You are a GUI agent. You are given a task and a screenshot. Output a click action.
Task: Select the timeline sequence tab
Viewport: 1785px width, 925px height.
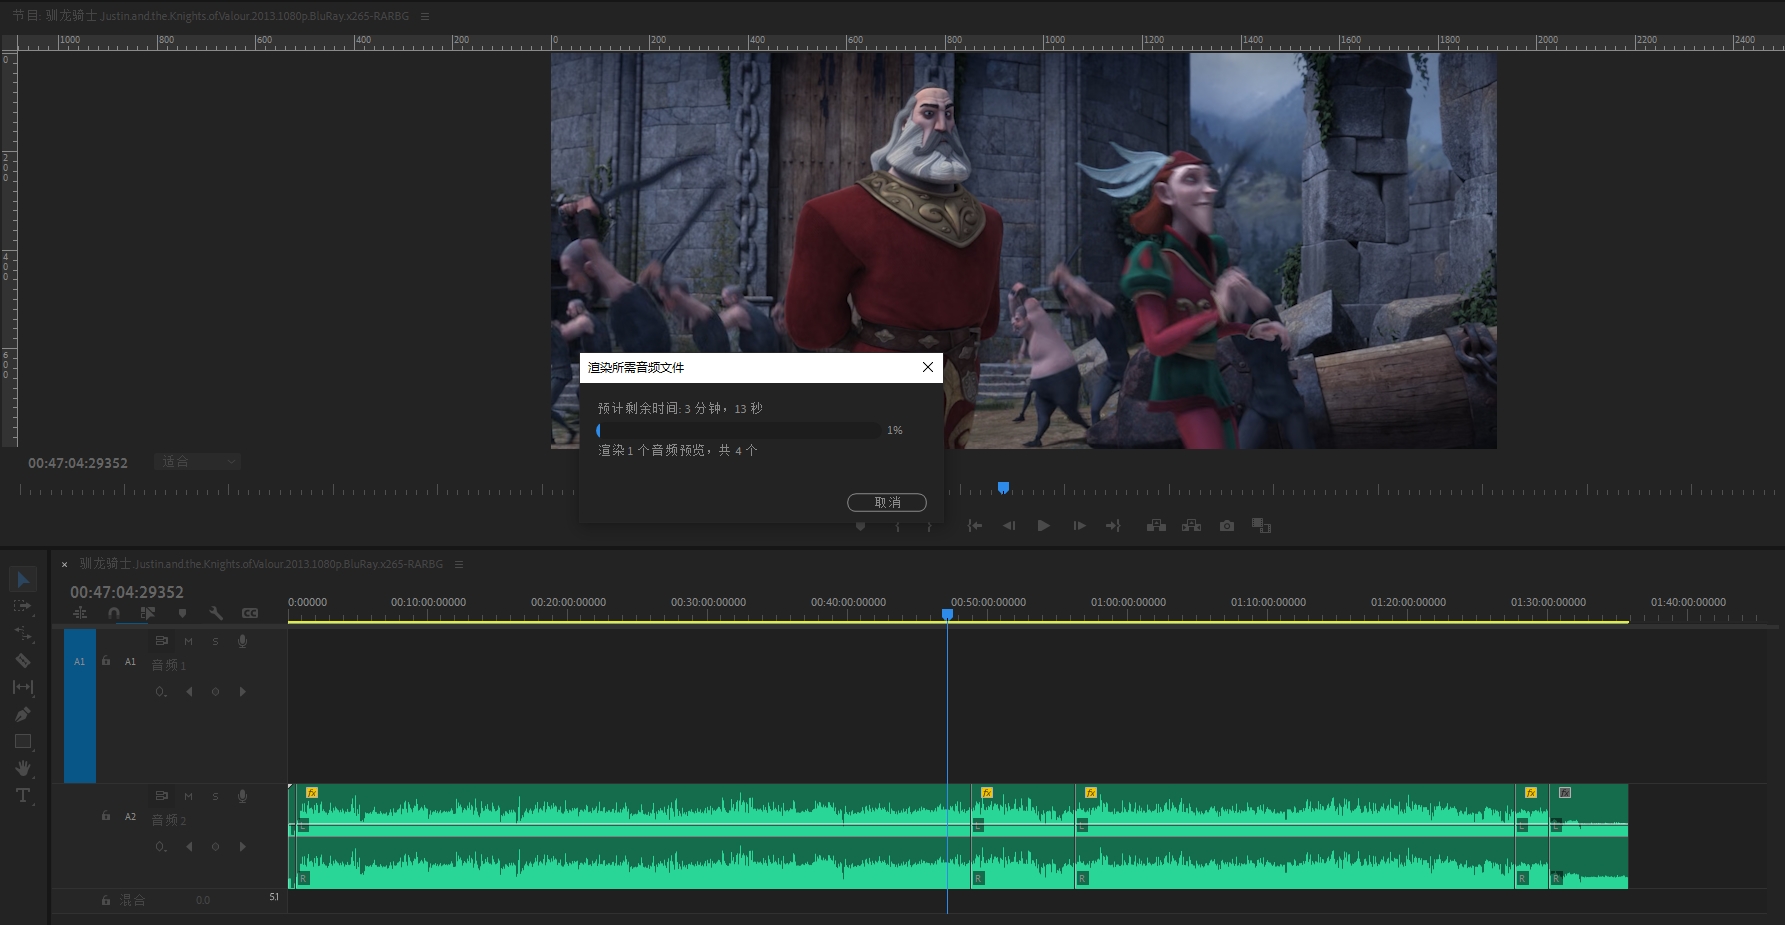tap(261, 564)
